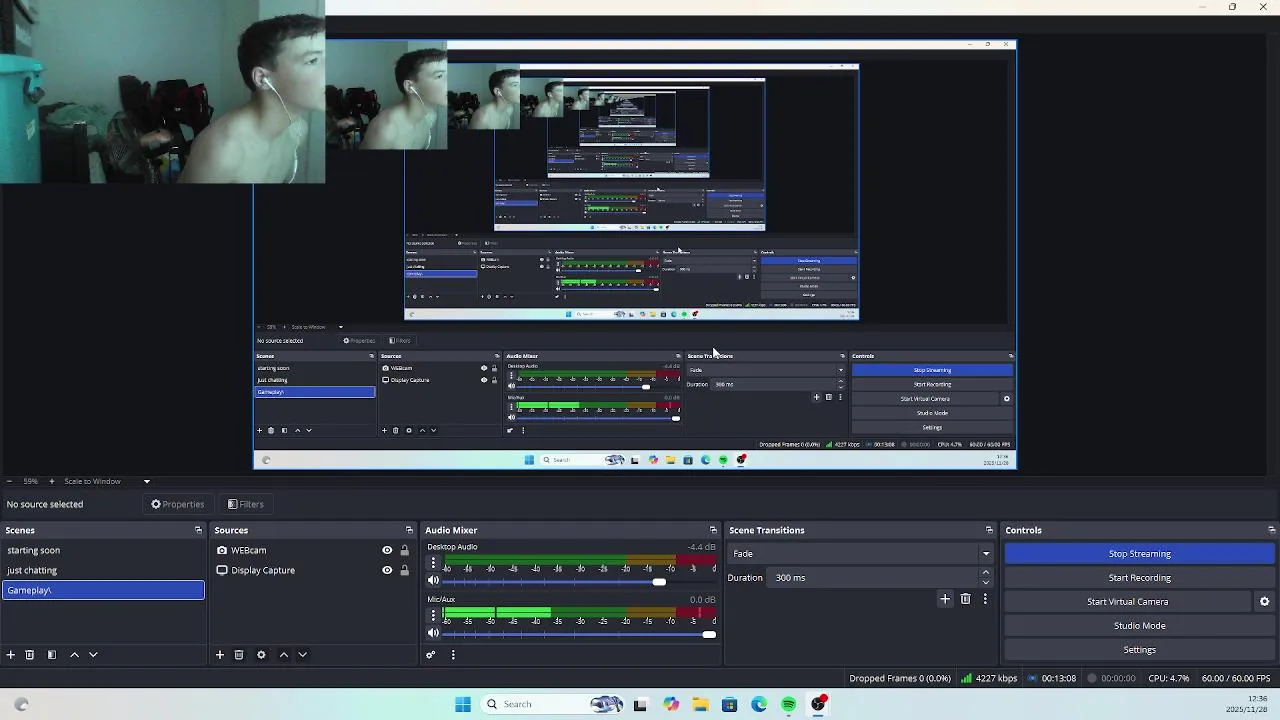This screenshot has height=720, width=1280.
Task: Open Mic/Aux three-dot options
Action: click(433, 616)
